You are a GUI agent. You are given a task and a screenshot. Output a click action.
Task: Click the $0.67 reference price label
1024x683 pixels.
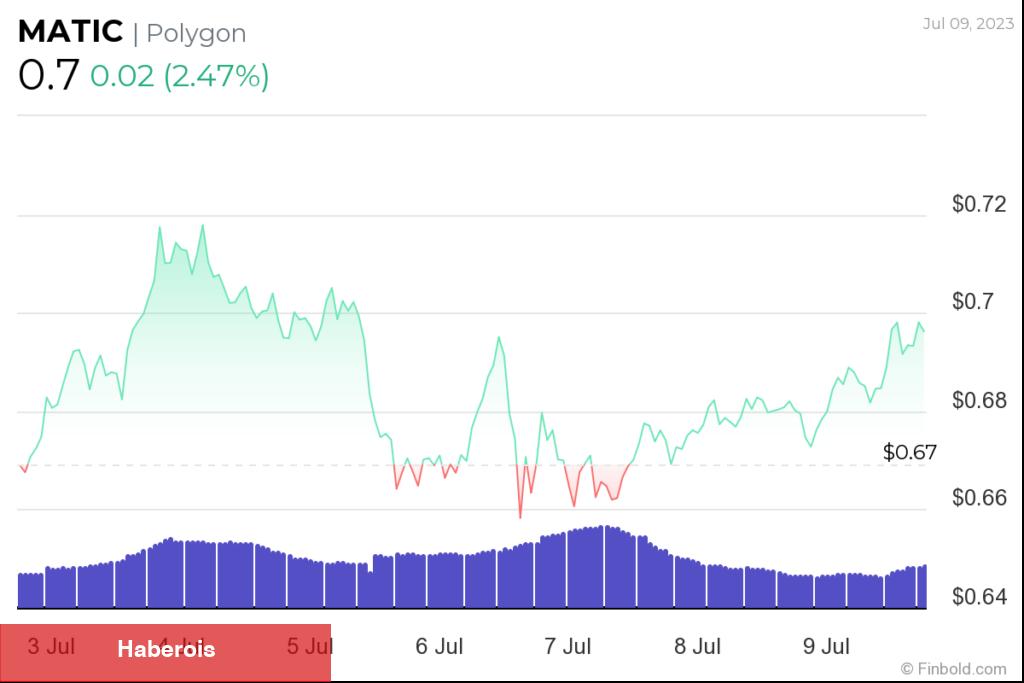tap(910, 452)
